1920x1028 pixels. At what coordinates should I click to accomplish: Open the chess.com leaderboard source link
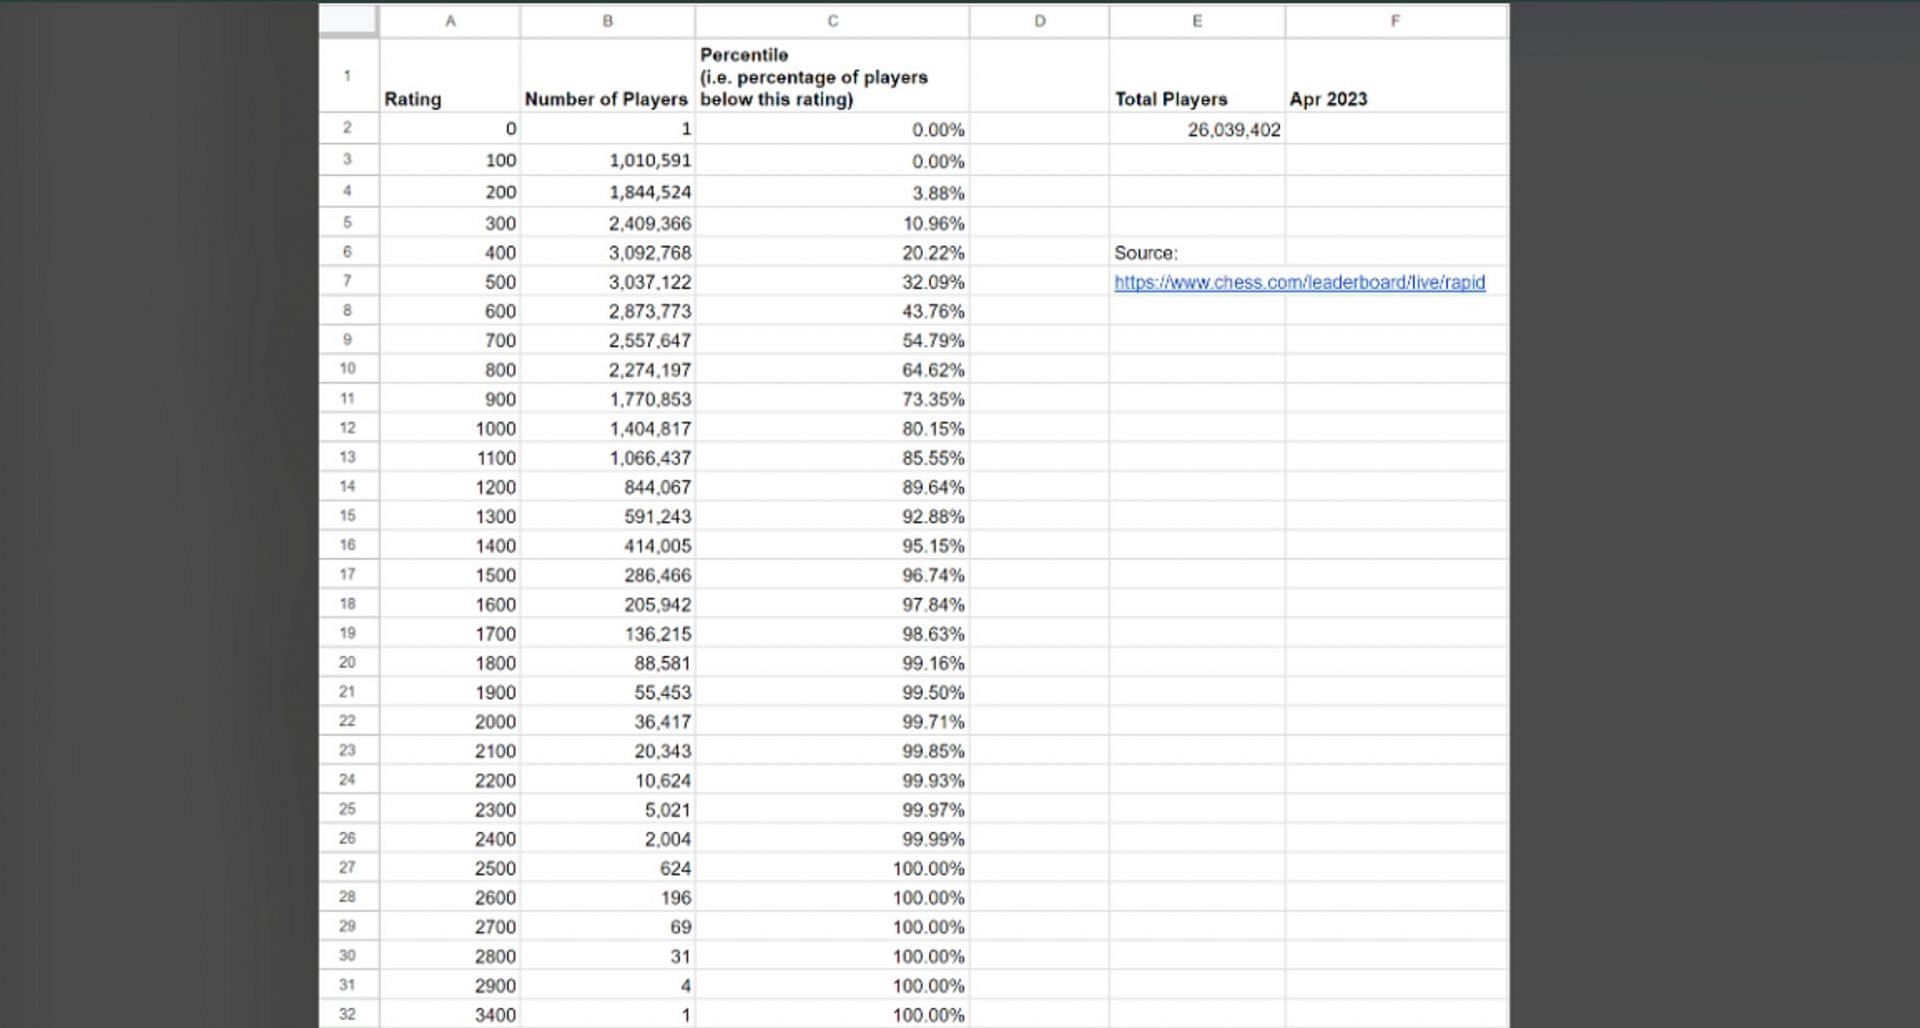[x=1298, y=283]
